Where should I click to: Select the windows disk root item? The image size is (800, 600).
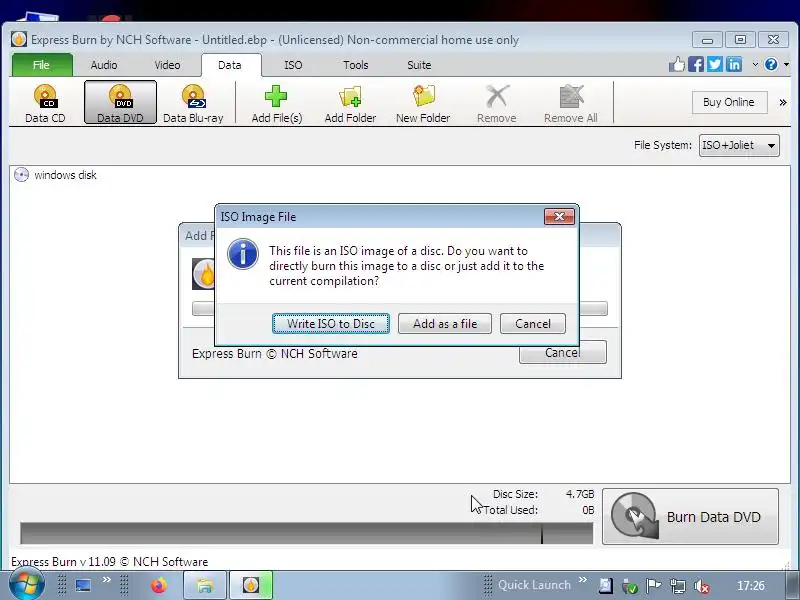(65, 175)
